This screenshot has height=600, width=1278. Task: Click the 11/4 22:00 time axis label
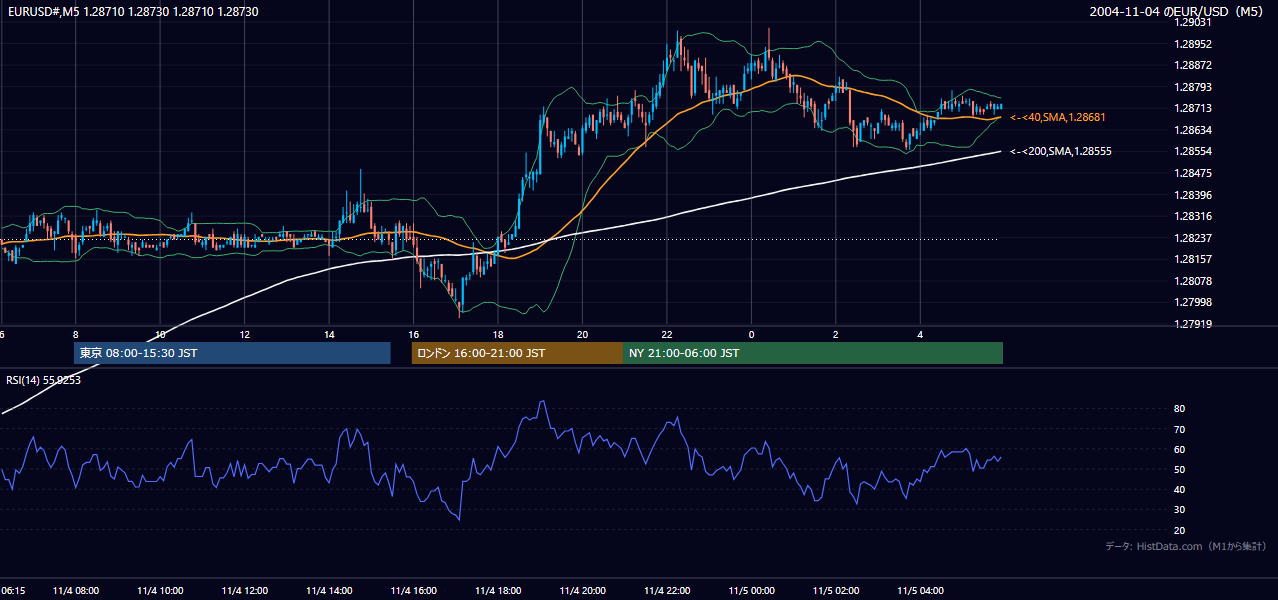(667, 591)
